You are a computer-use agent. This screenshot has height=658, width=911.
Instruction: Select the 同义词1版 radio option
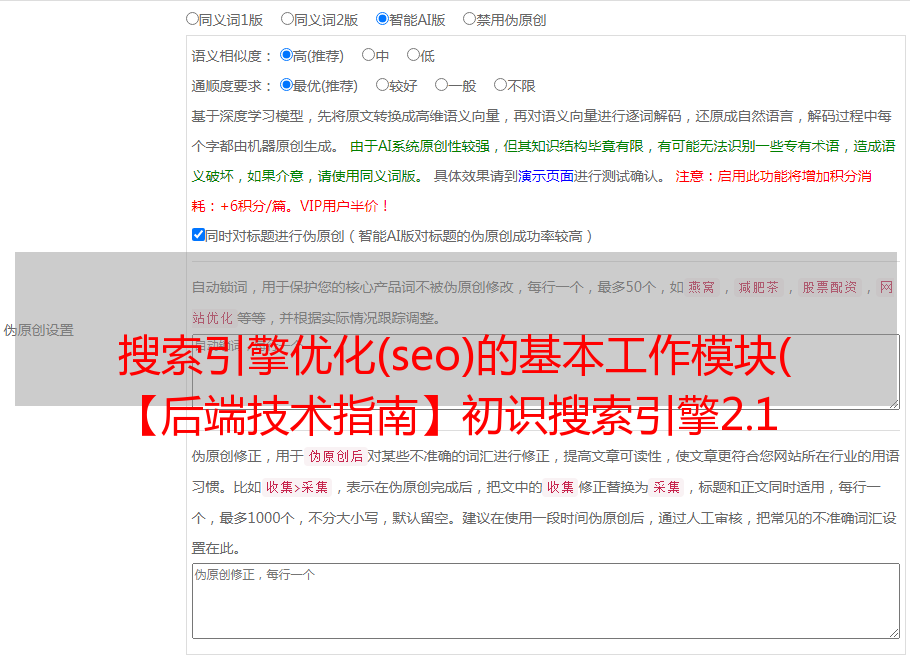[192, 19]
